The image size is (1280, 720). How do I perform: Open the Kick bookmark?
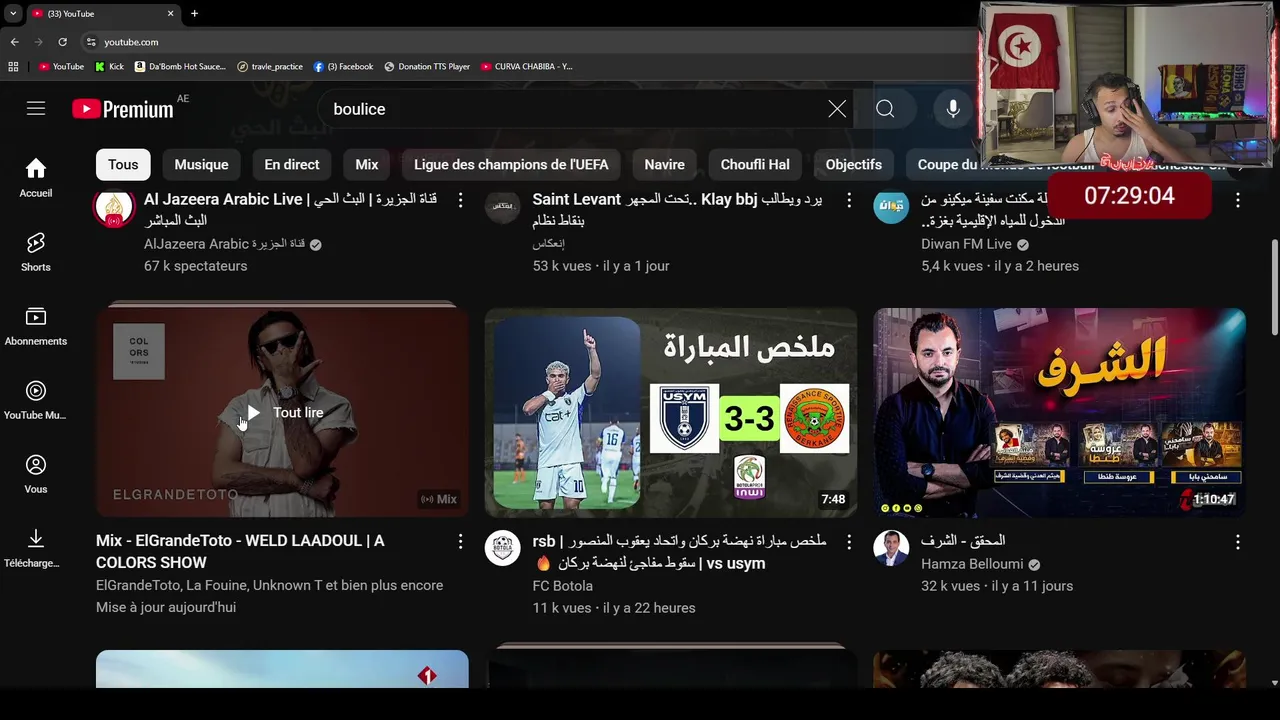[x=110, y=67]
